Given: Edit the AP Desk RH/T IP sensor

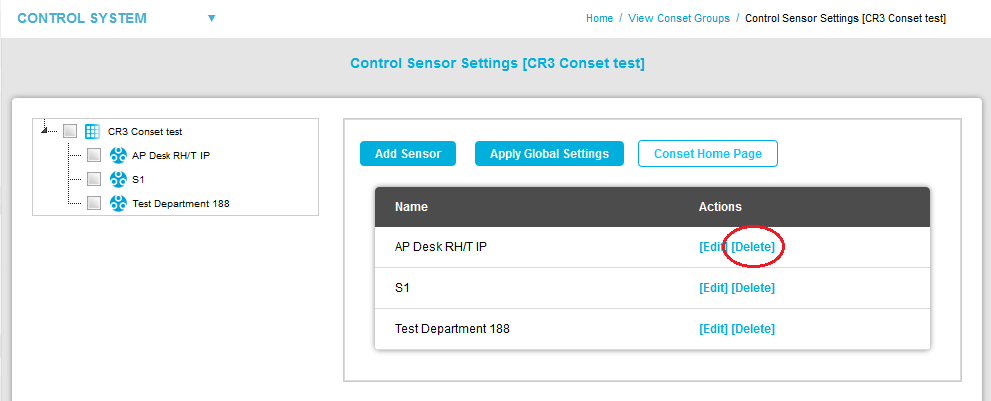Looking at the screenshot, I should (713, 247).
